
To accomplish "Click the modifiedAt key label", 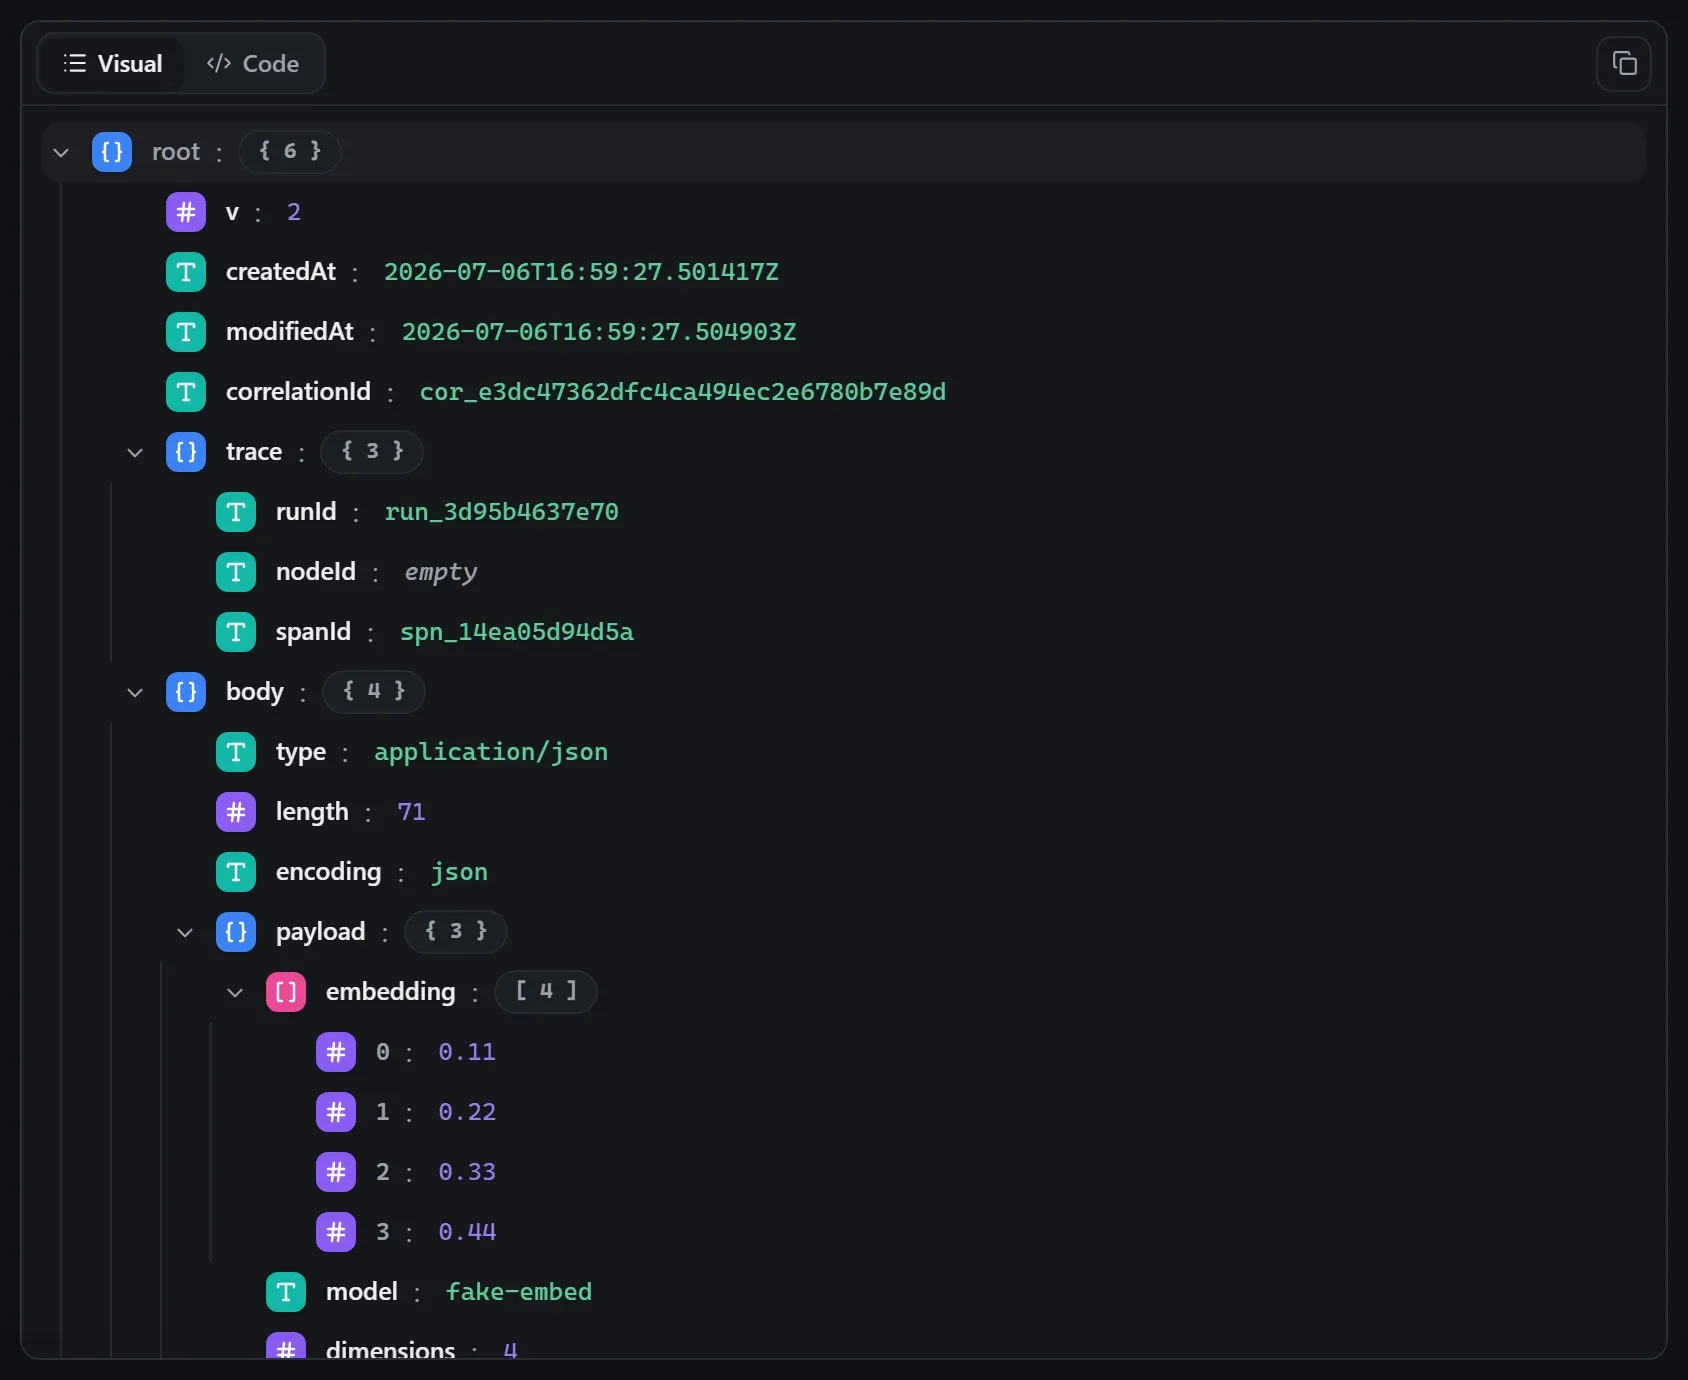I will [290, 332].
